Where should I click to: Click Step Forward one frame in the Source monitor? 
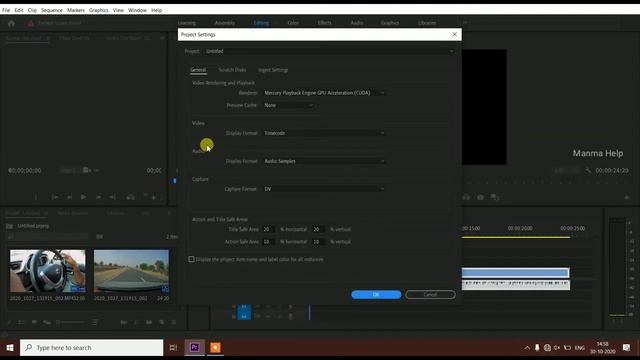click(x=98, y=197)
